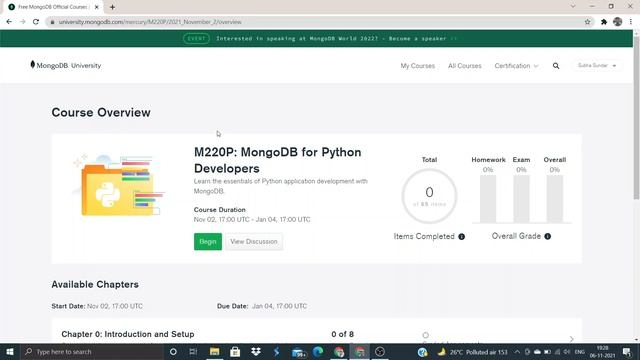Open the Windows notification center icon
640x360 pixels.
click(627, 351)
